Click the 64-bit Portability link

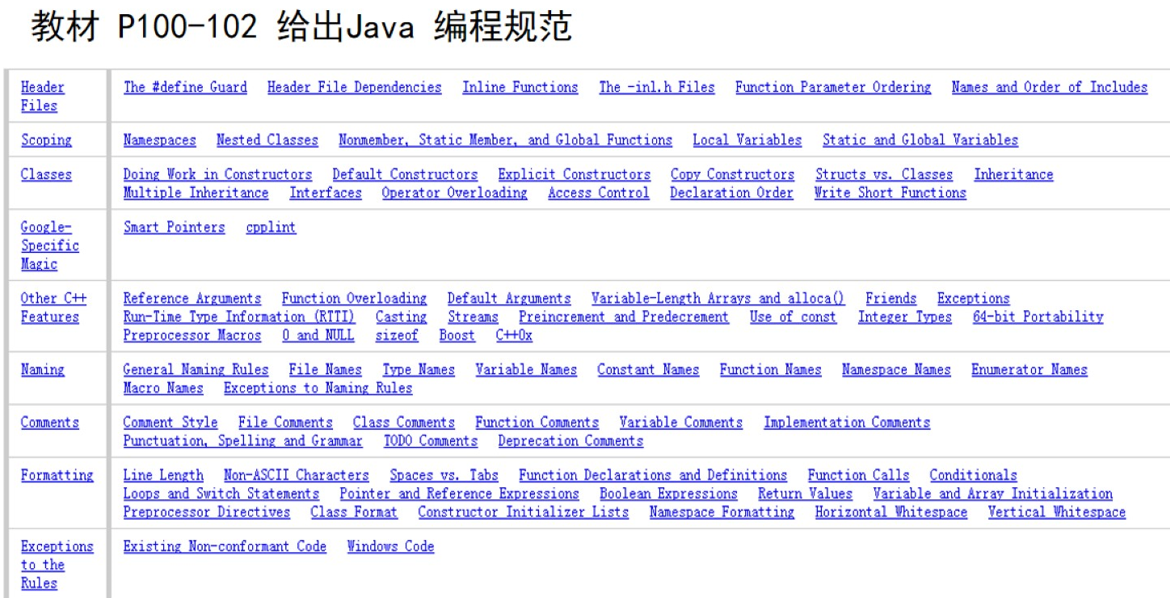pyautogui.click(x=1038, y=317)
